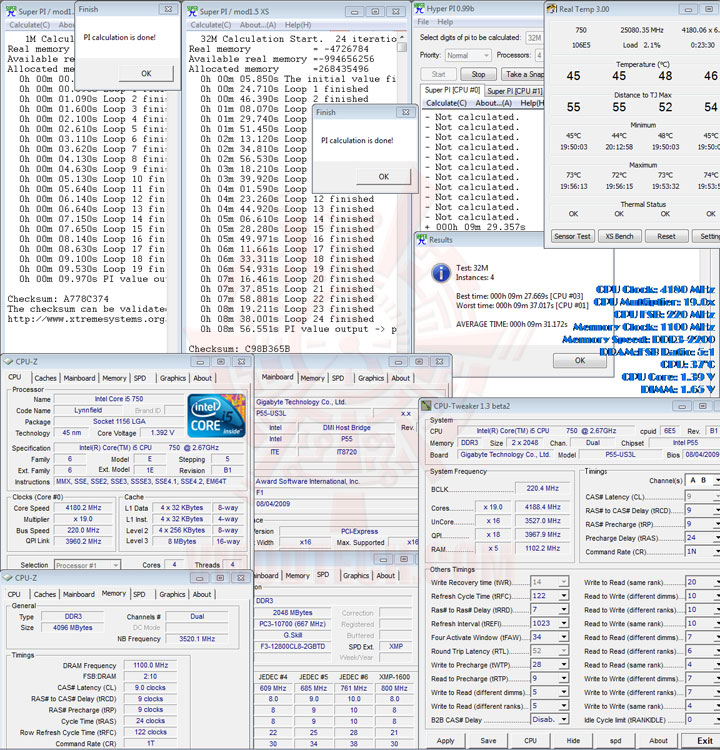
Task: Select Memory tab in the Core i5 750 CPU-Z window
Action: [x=114, y=378]
